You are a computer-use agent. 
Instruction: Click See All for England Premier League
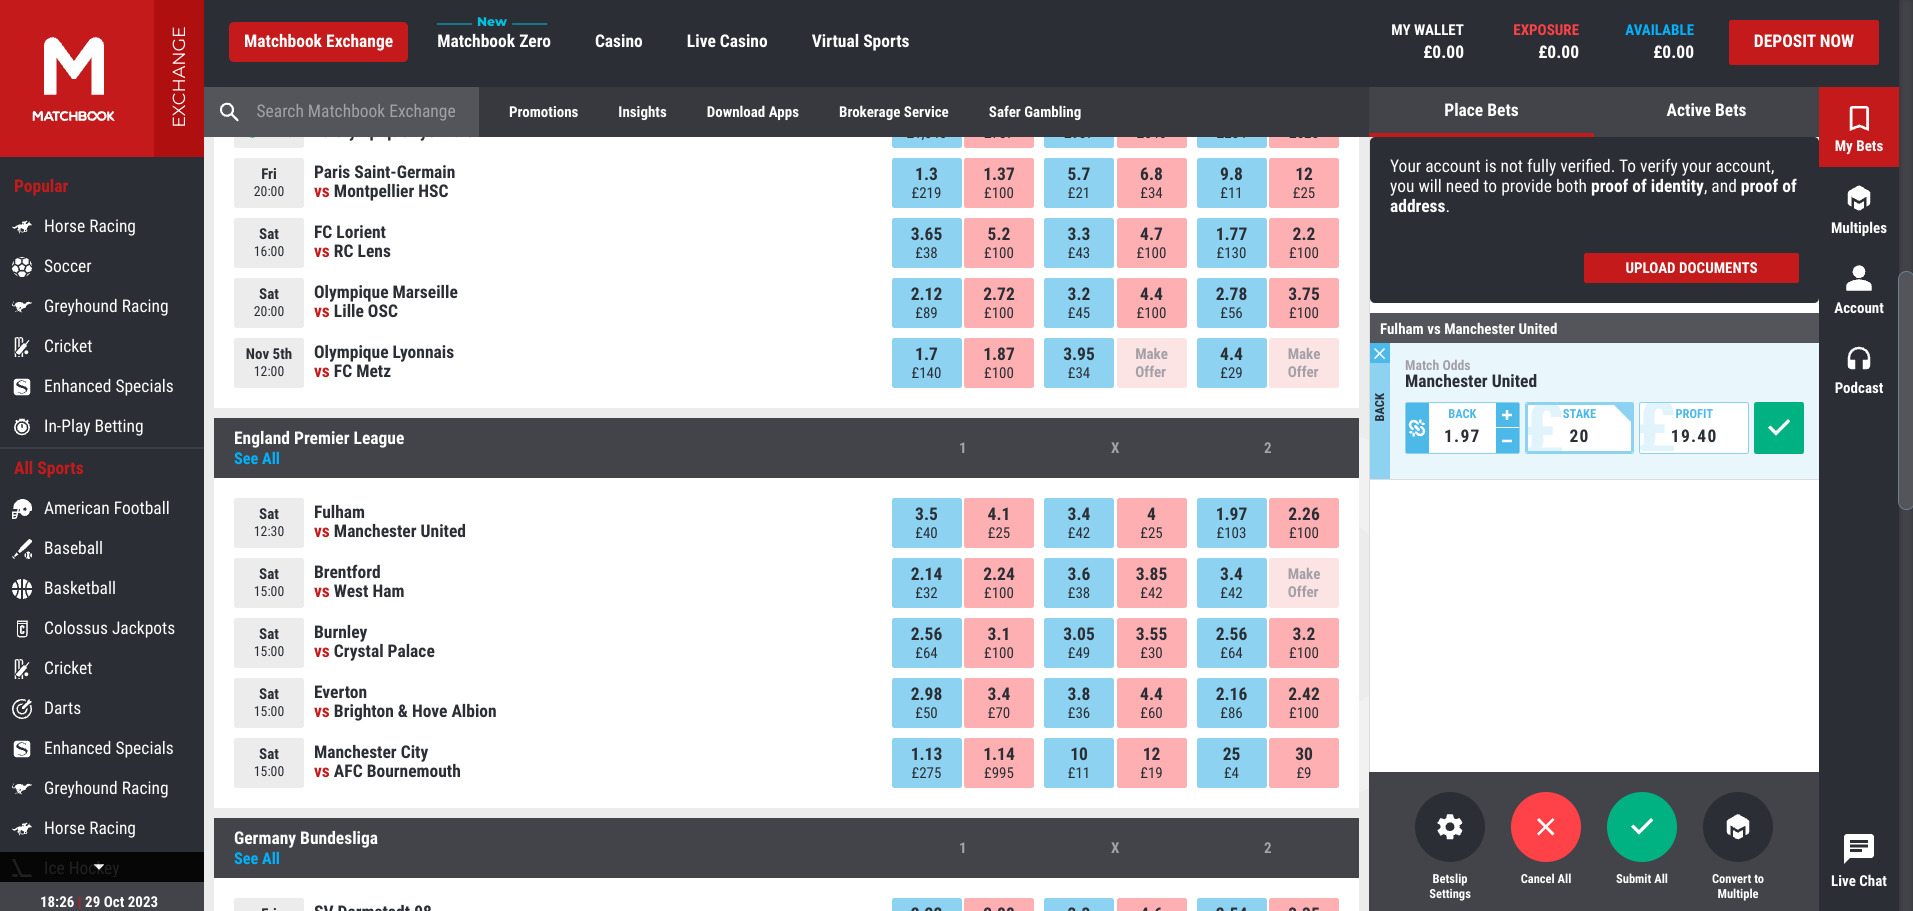point(257,459)
